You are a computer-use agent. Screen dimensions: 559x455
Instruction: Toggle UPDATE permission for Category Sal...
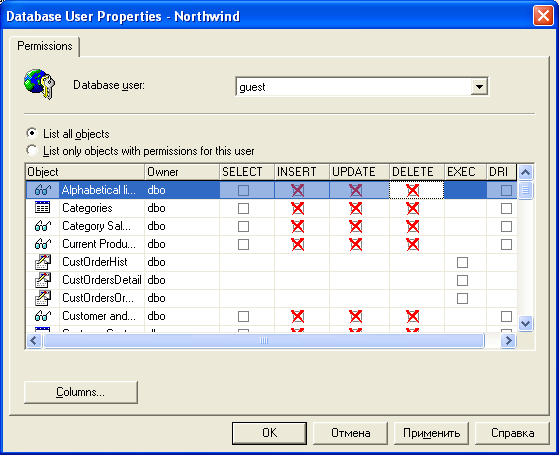pos(355,226)
